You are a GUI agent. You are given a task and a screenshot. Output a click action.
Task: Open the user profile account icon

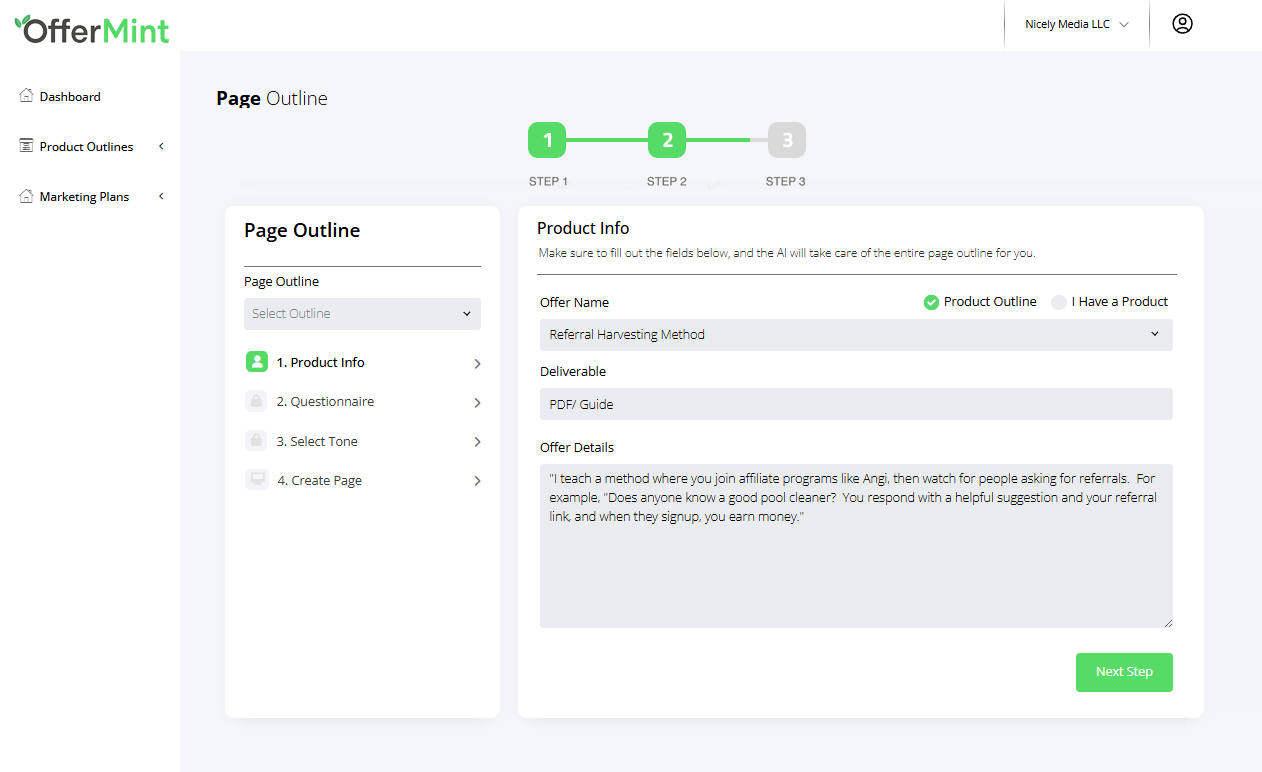[1182, 24]
